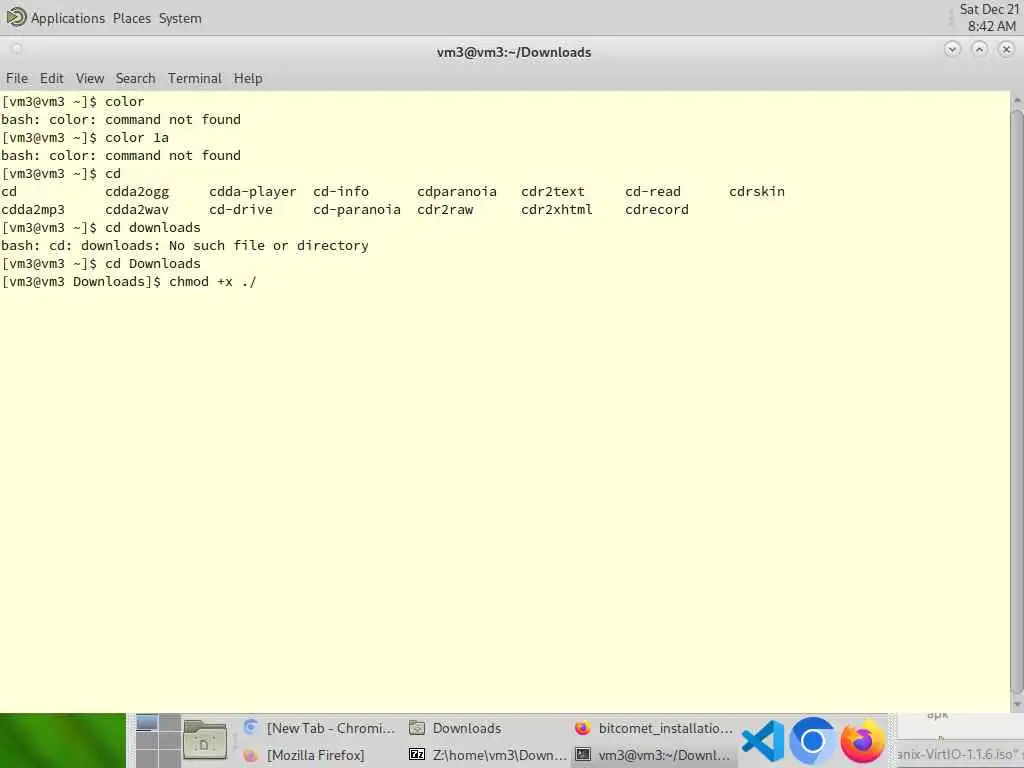Click the scrollbar down arrow
The image size is (1024, 768).
tap(1016, 705)
